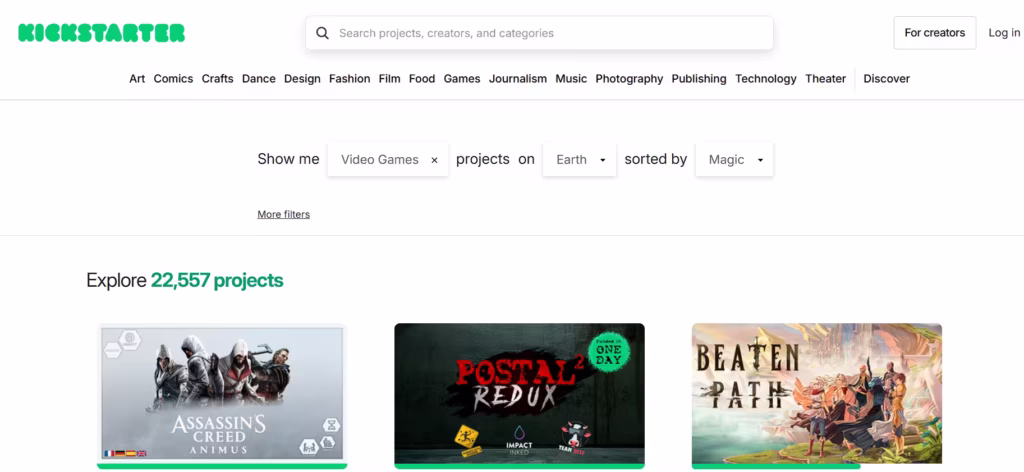Open the Journalism category
Image resolution: width=1024 pixels, height=472 pixels.
[518, 78]
